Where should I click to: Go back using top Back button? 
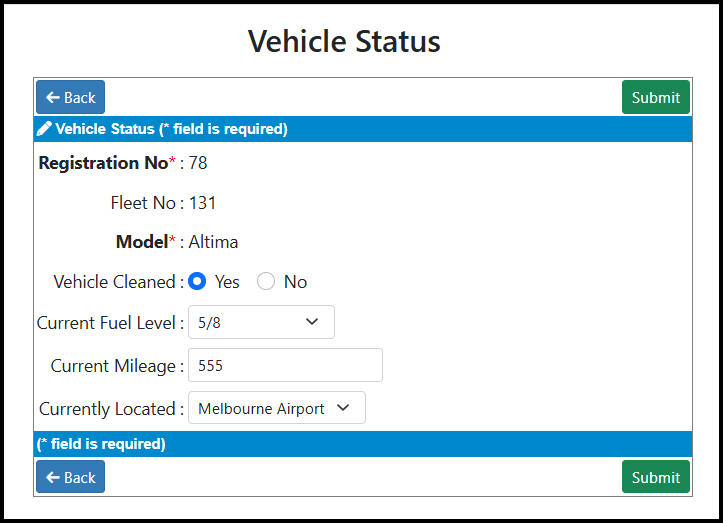click(x=71, y=97)
